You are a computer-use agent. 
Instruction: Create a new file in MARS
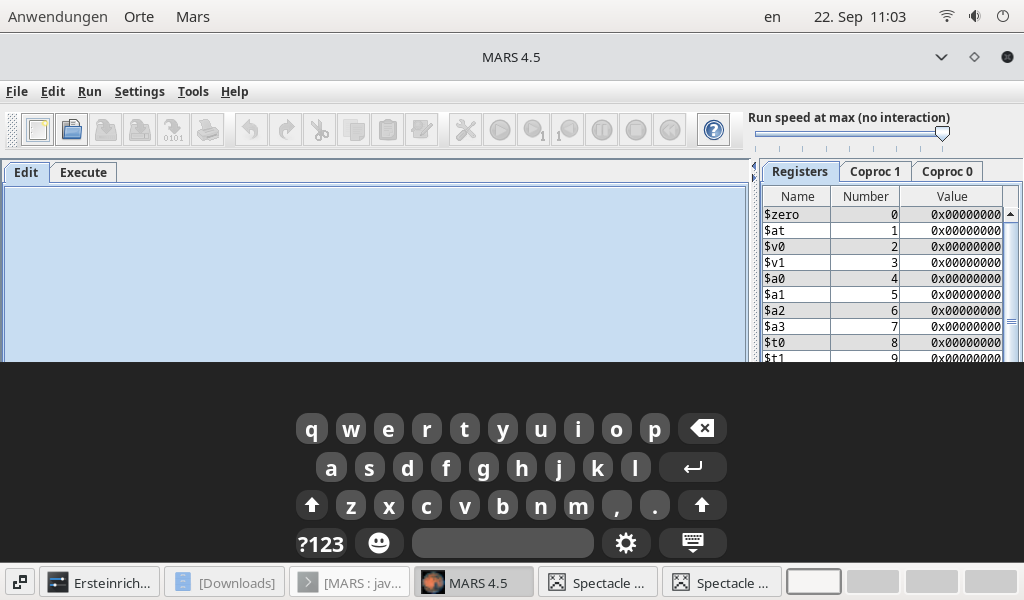(x=38, y=129)
